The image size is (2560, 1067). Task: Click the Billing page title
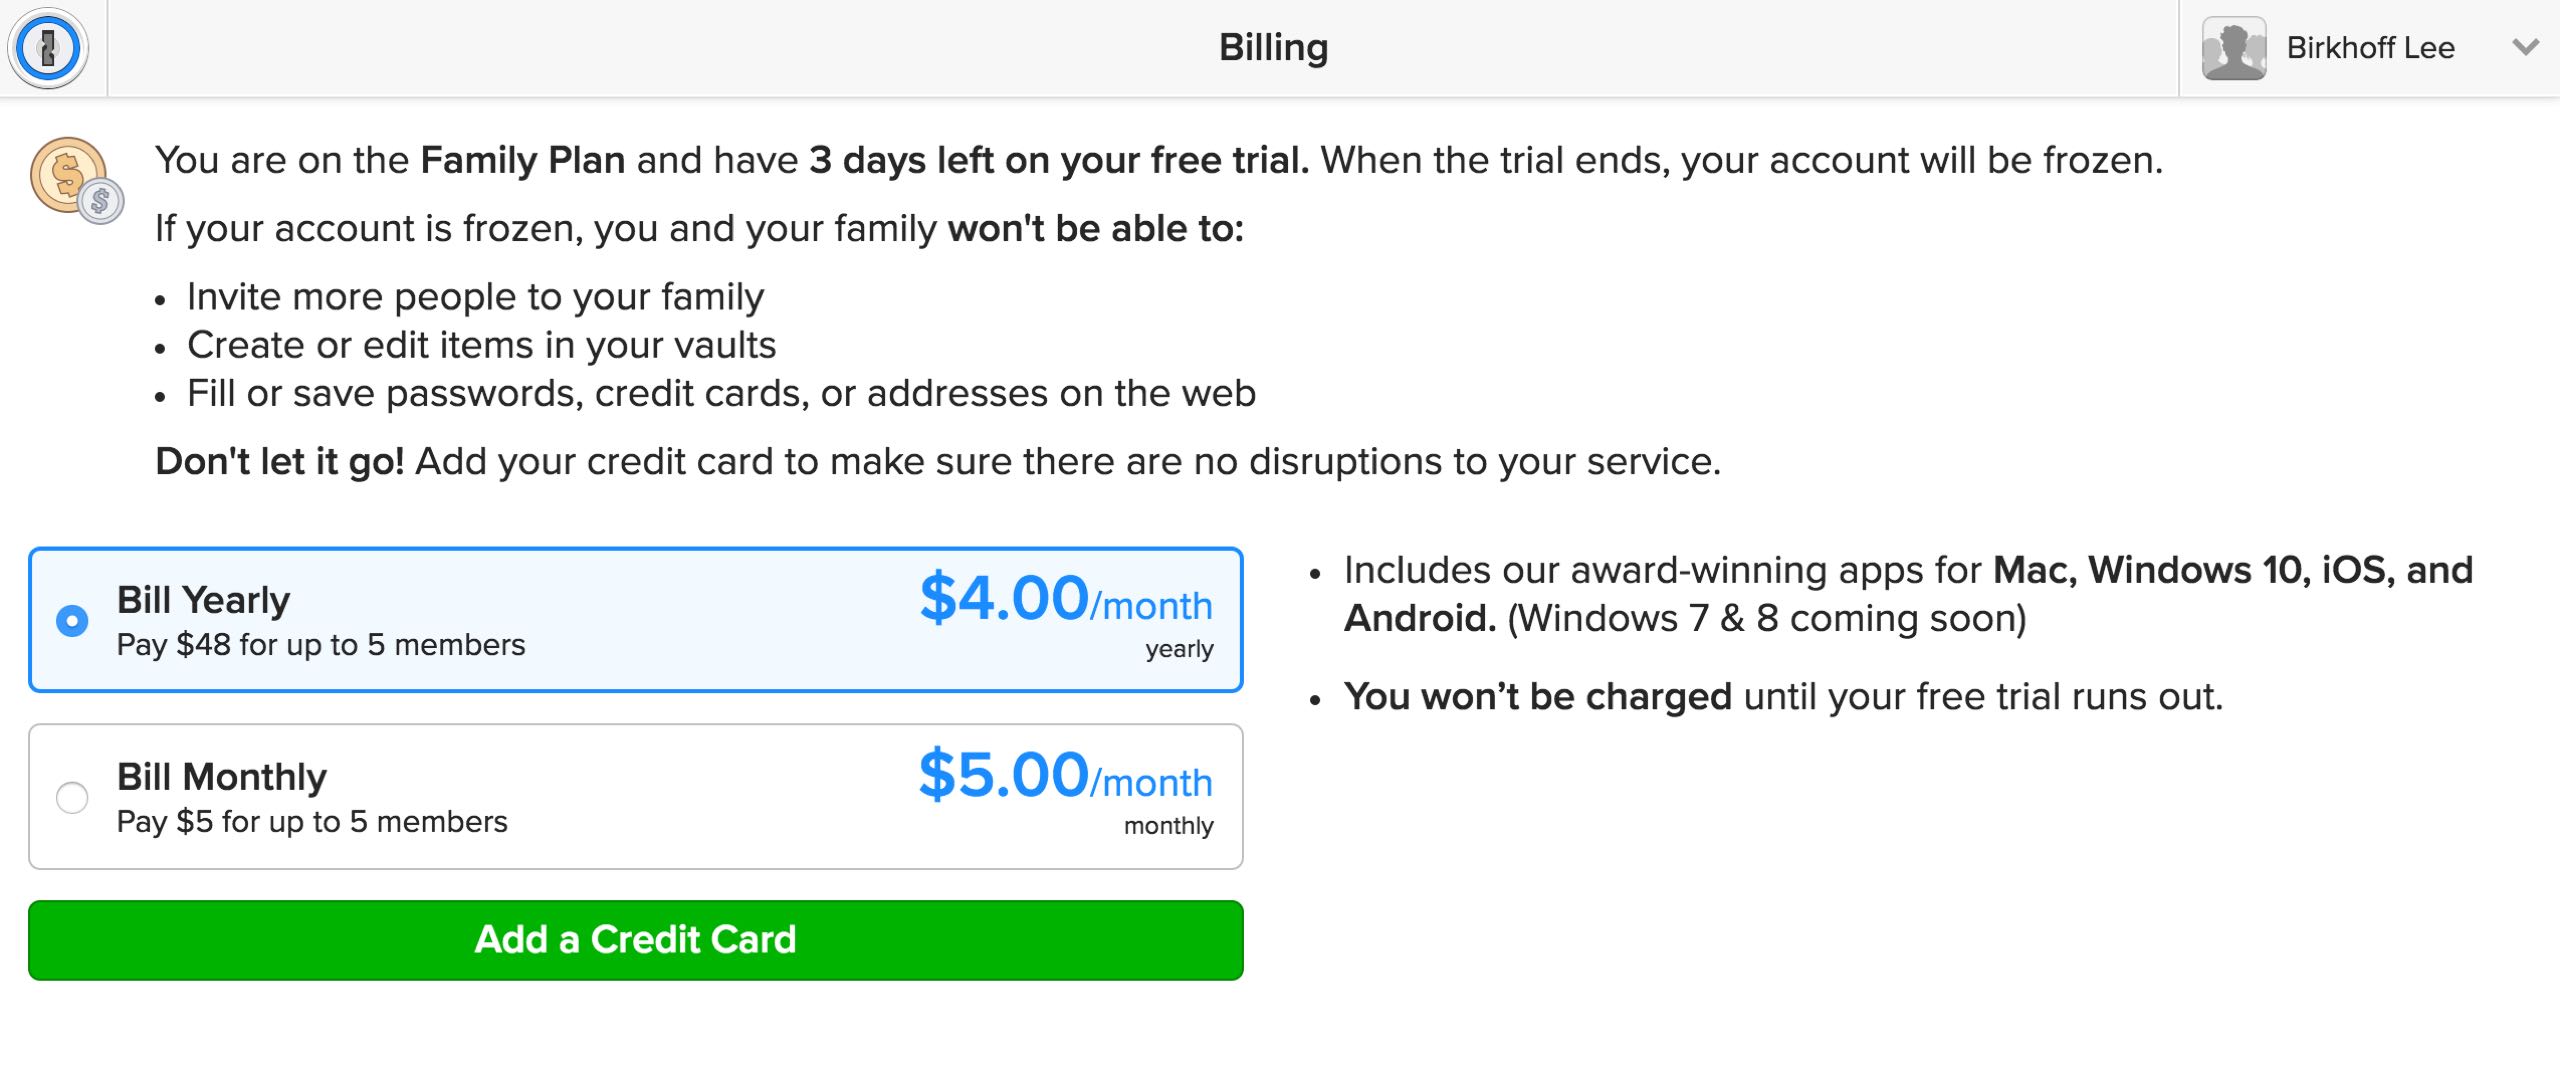pos(1273,48)
